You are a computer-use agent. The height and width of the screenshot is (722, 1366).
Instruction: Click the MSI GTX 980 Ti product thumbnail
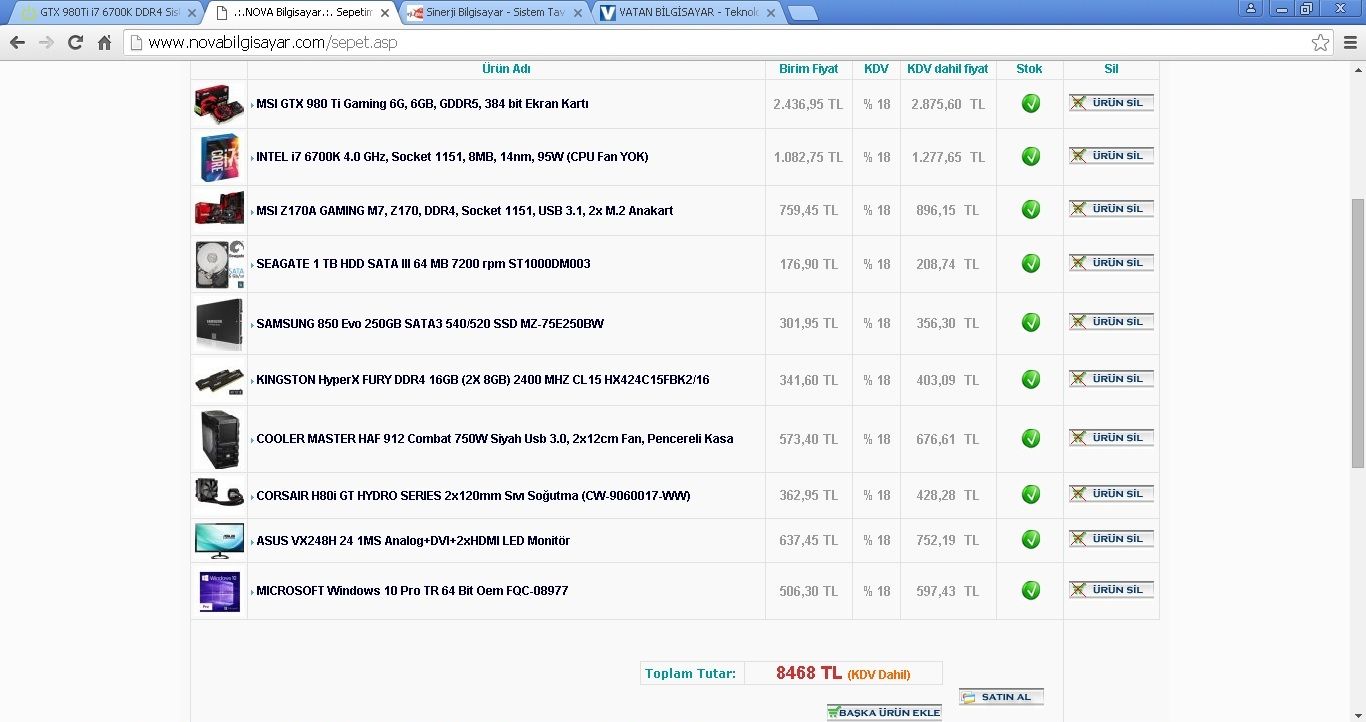tap(219, 104)
